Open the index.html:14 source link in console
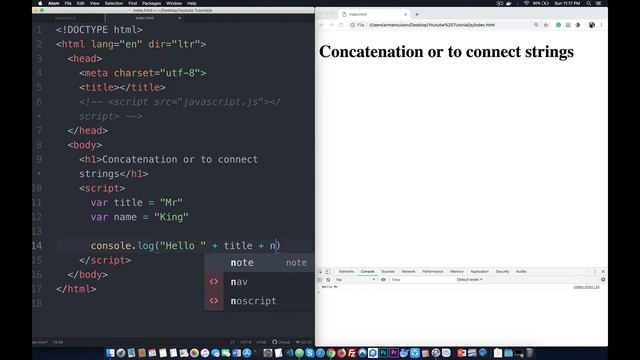 pyautogui.click(x=586, y=287)
